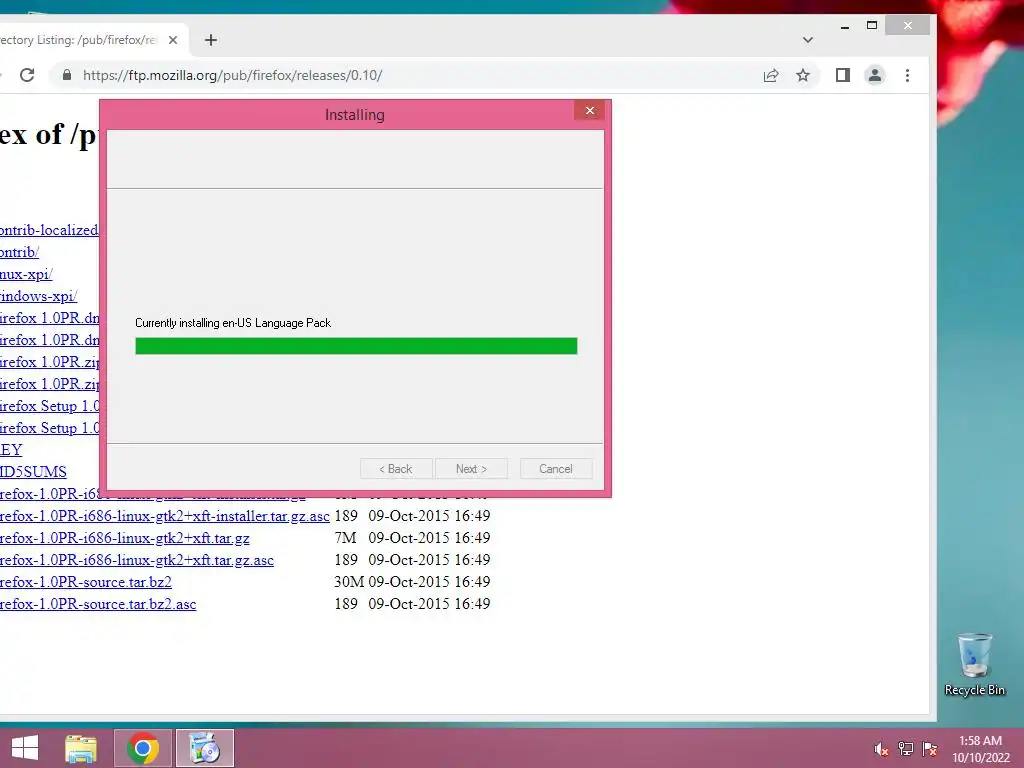The width and height of the screenshot is (1024, 768).
Task: Switch to Chrome in taskbar
Action: tap(143, 748)
